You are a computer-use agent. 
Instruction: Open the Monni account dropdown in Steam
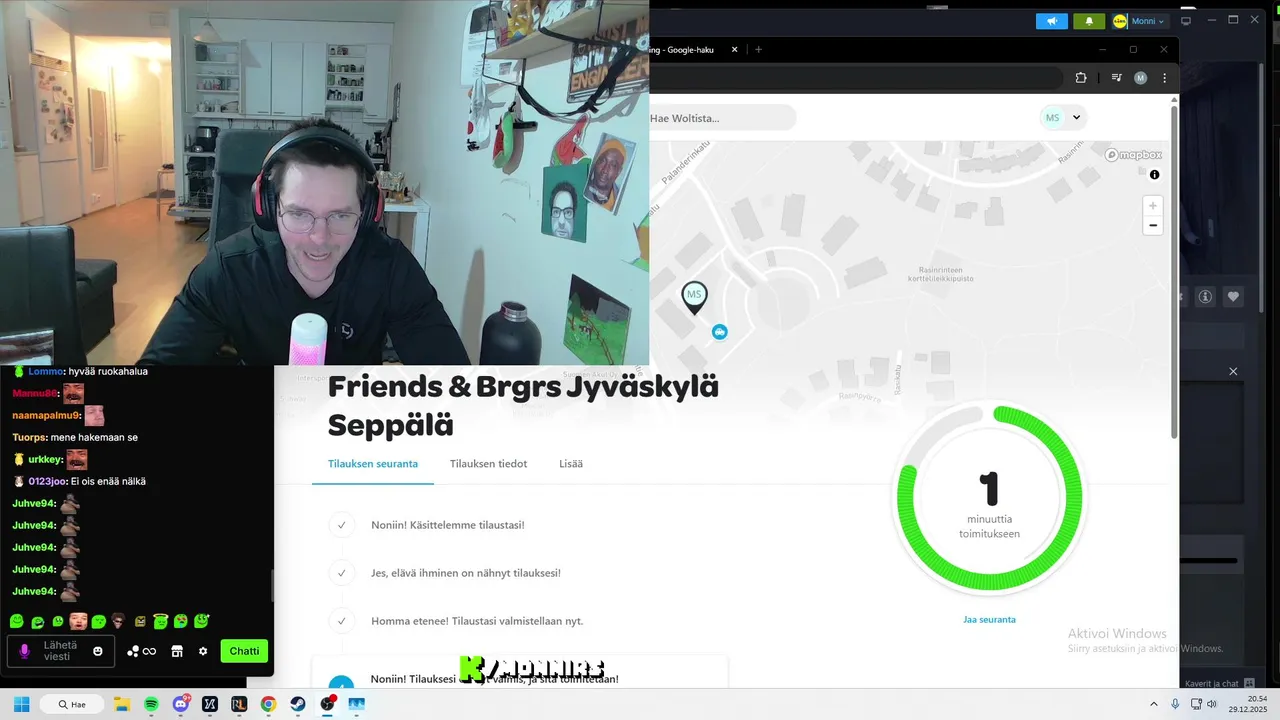click(x=1140, y=21)
